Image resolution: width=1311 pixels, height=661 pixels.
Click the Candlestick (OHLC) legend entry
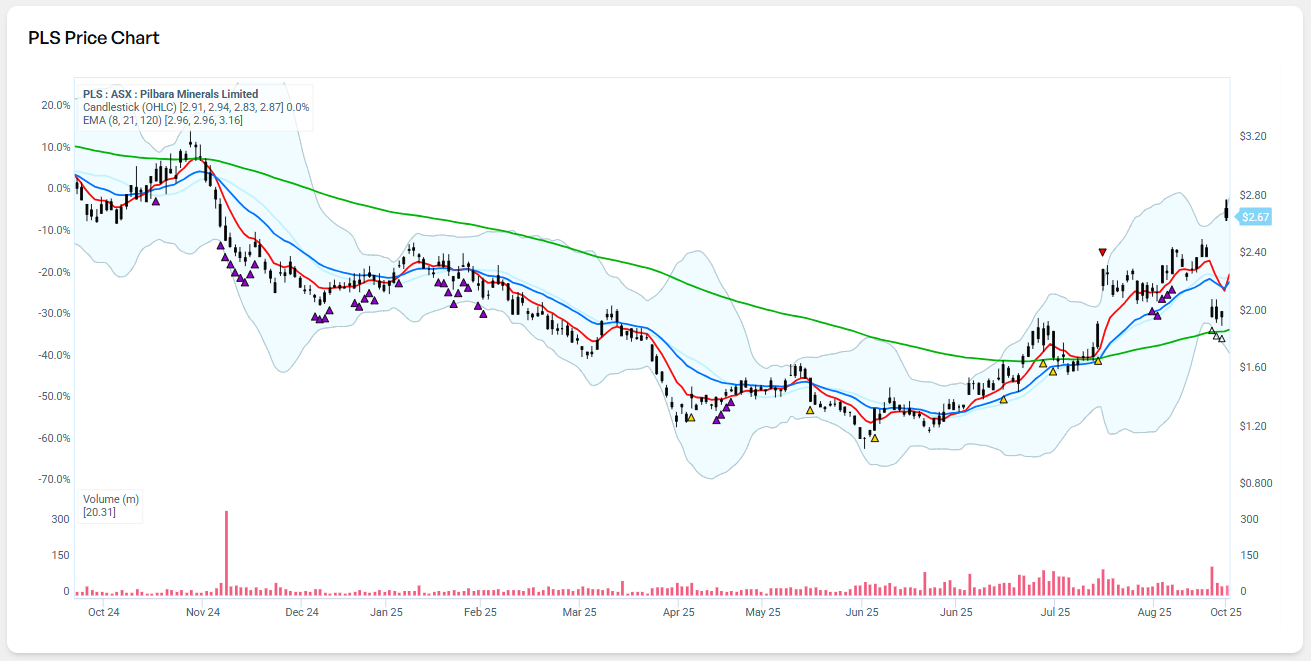130,107
